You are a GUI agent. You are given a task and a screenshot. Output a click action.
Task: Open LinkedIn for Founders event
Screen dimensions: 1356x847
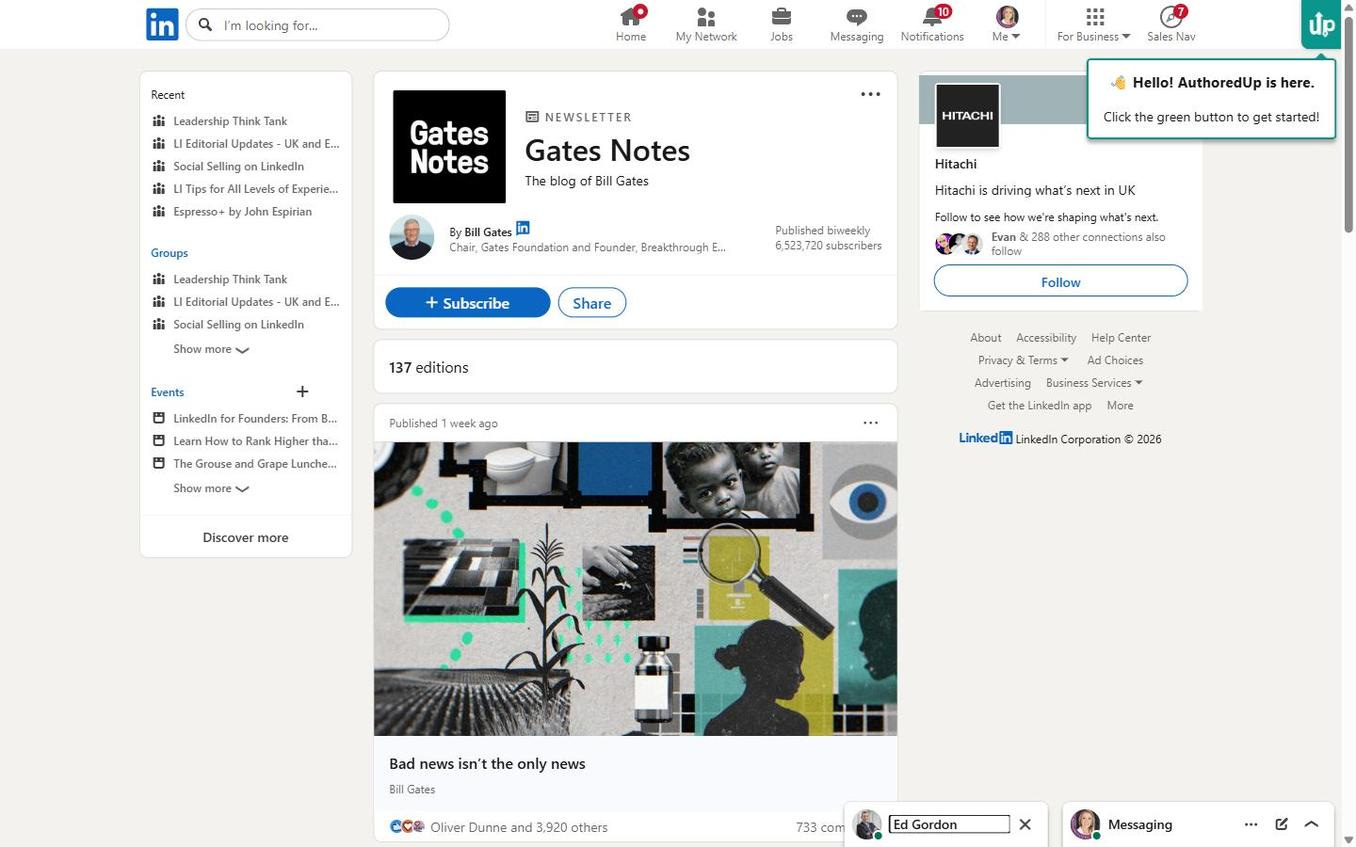click(x=255, y=419)
